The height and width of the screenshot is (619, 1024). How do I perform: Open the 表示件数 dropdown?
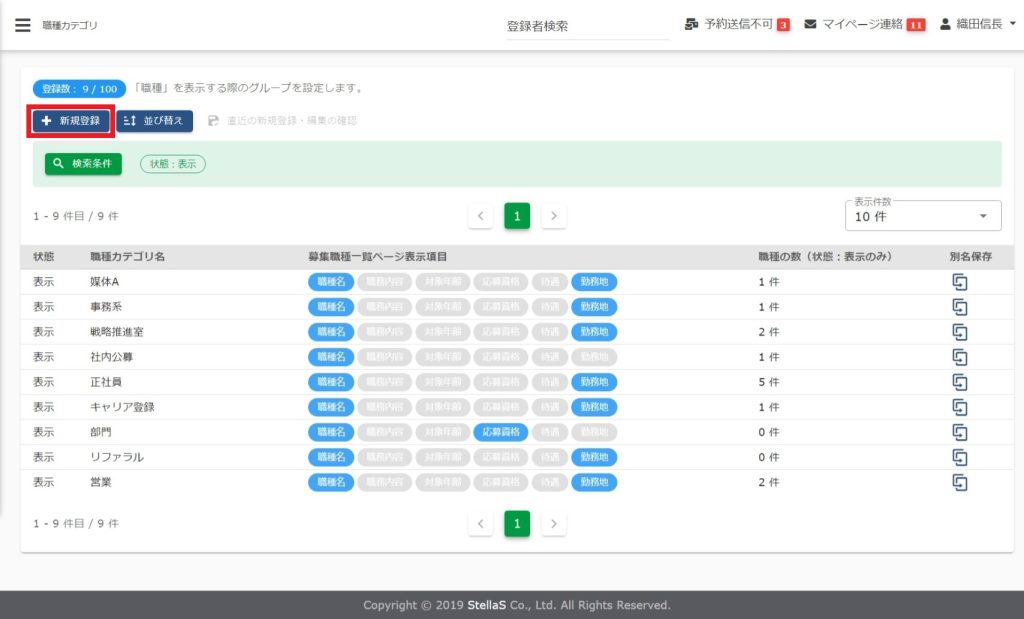(x=922, y=216)
